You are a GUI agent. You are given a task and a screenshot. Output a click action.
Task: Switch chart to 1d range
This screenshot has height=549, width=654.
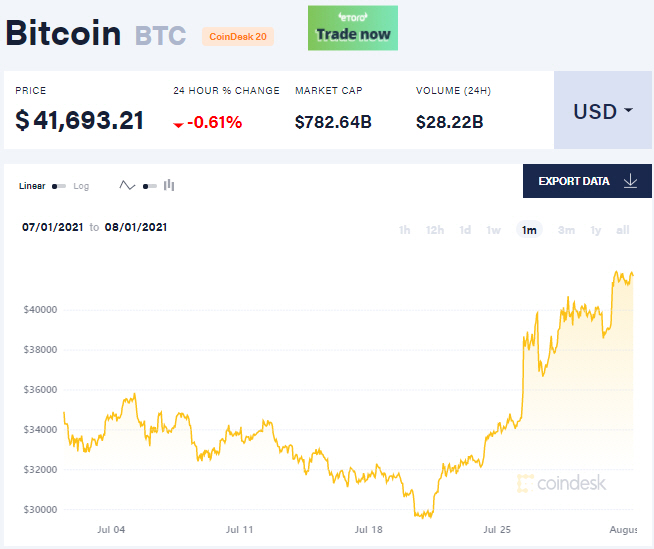point(465,230)
